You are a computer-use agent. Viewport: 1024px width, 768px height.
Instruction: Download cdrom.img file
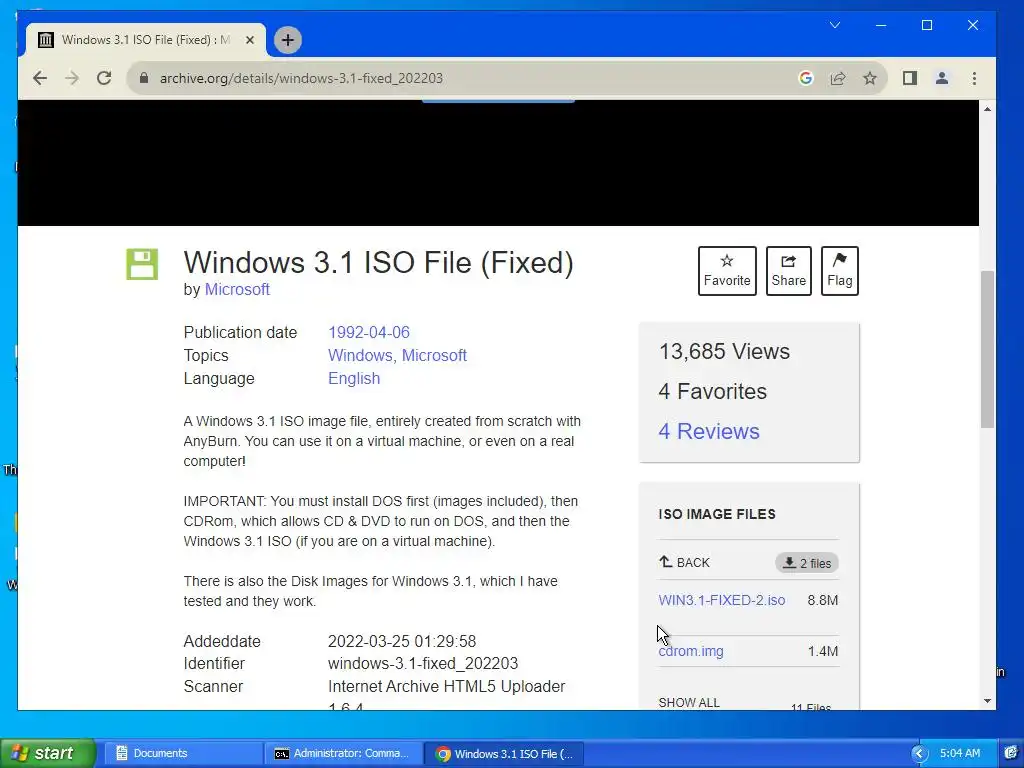(691, 651)
